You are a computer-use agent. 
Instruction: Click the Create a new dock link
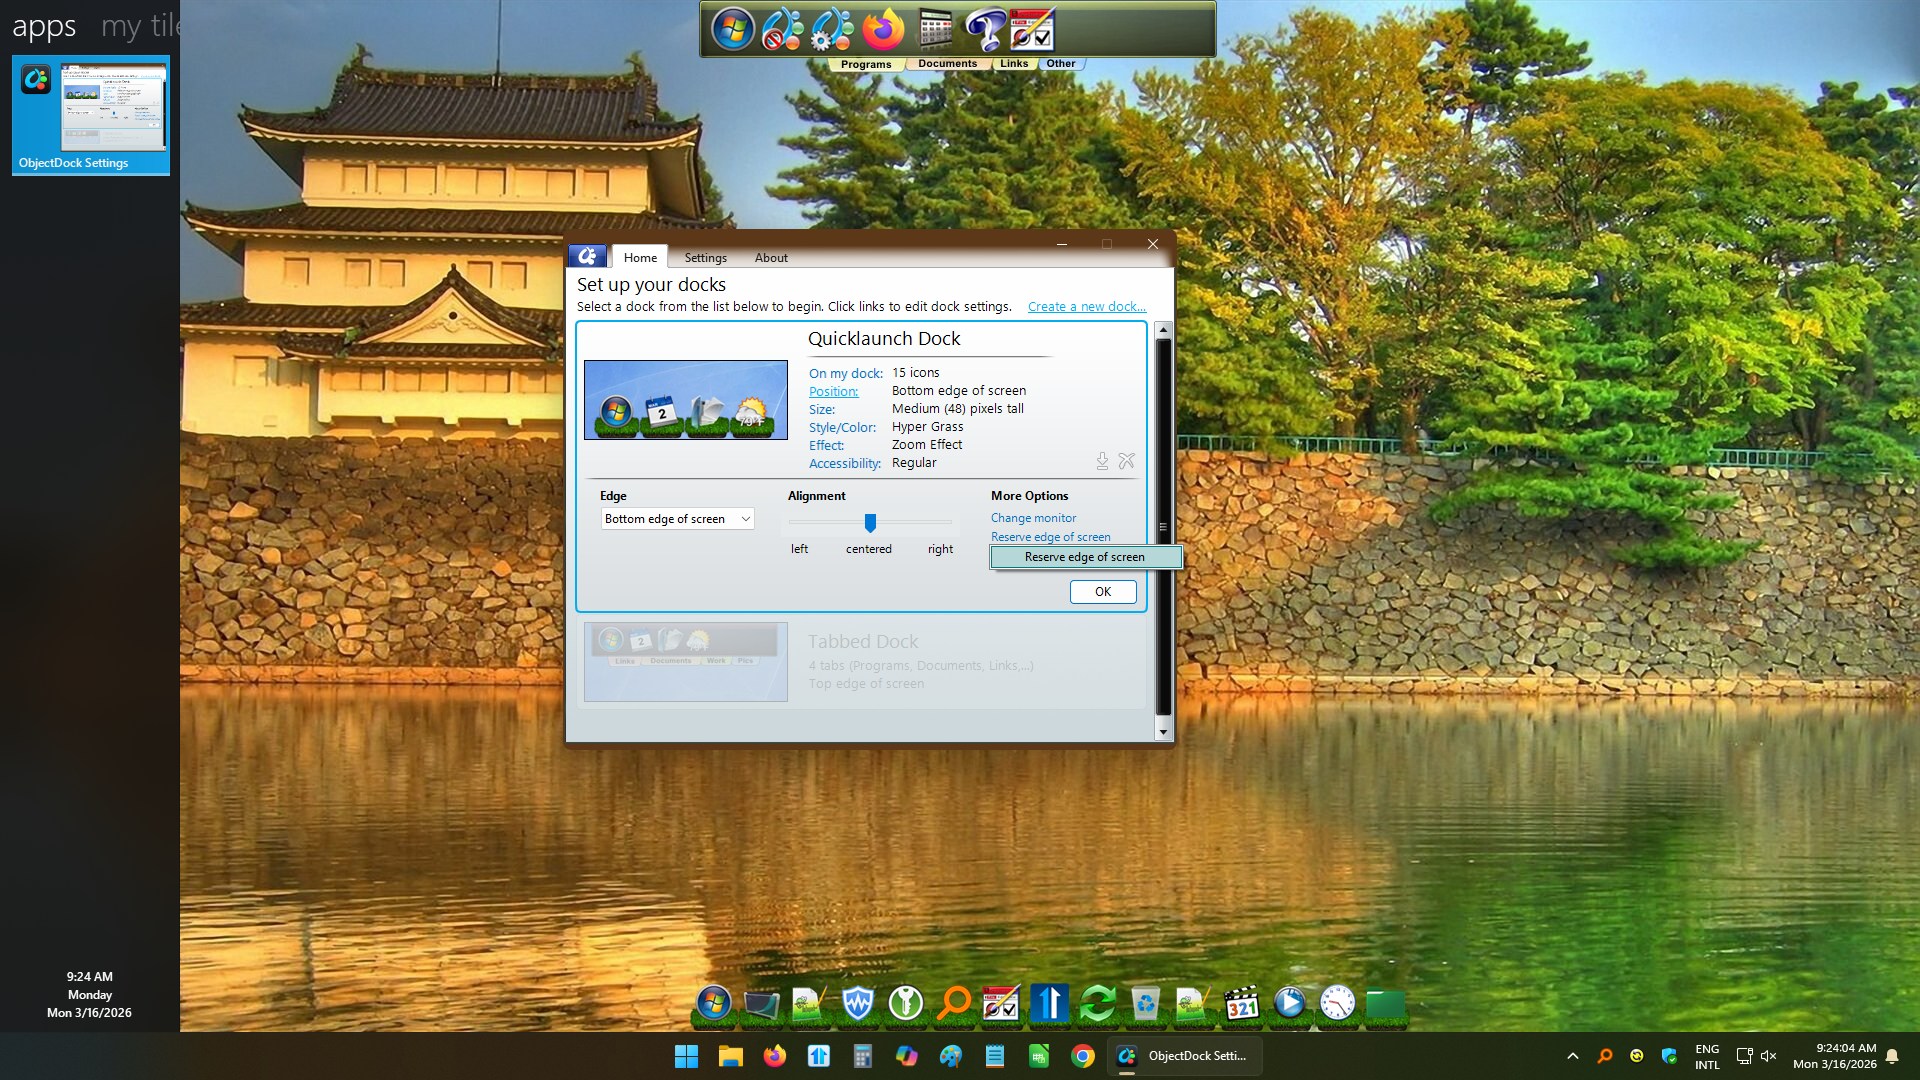pos(1086,307)
